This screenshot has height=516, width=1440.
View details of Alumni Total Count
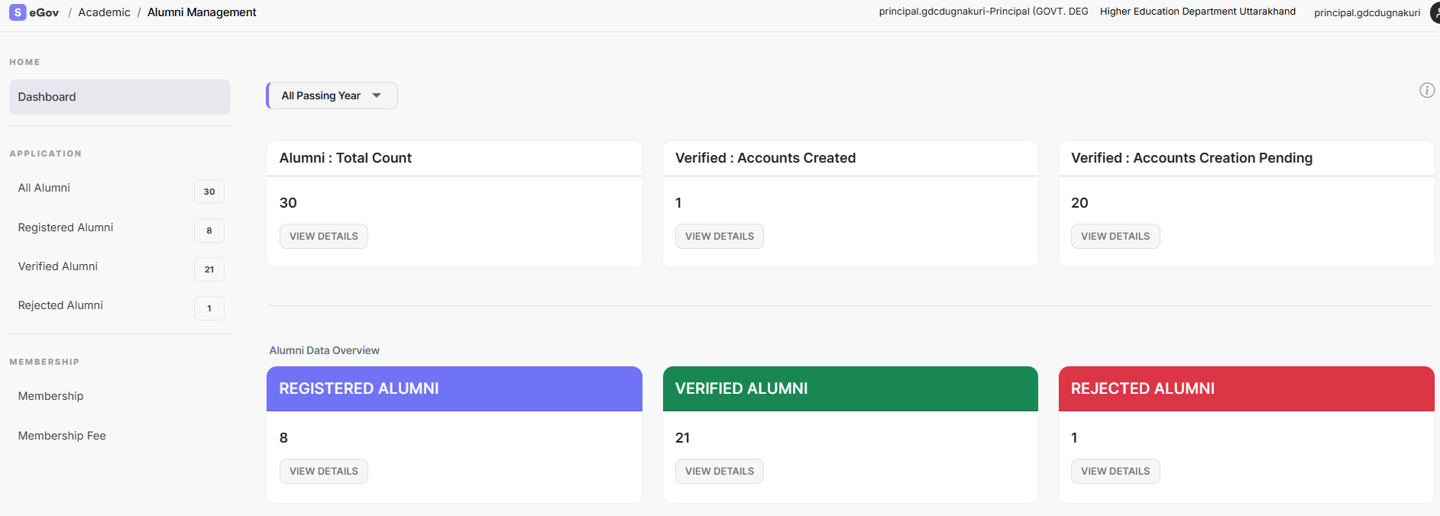[x=324, y=236]
